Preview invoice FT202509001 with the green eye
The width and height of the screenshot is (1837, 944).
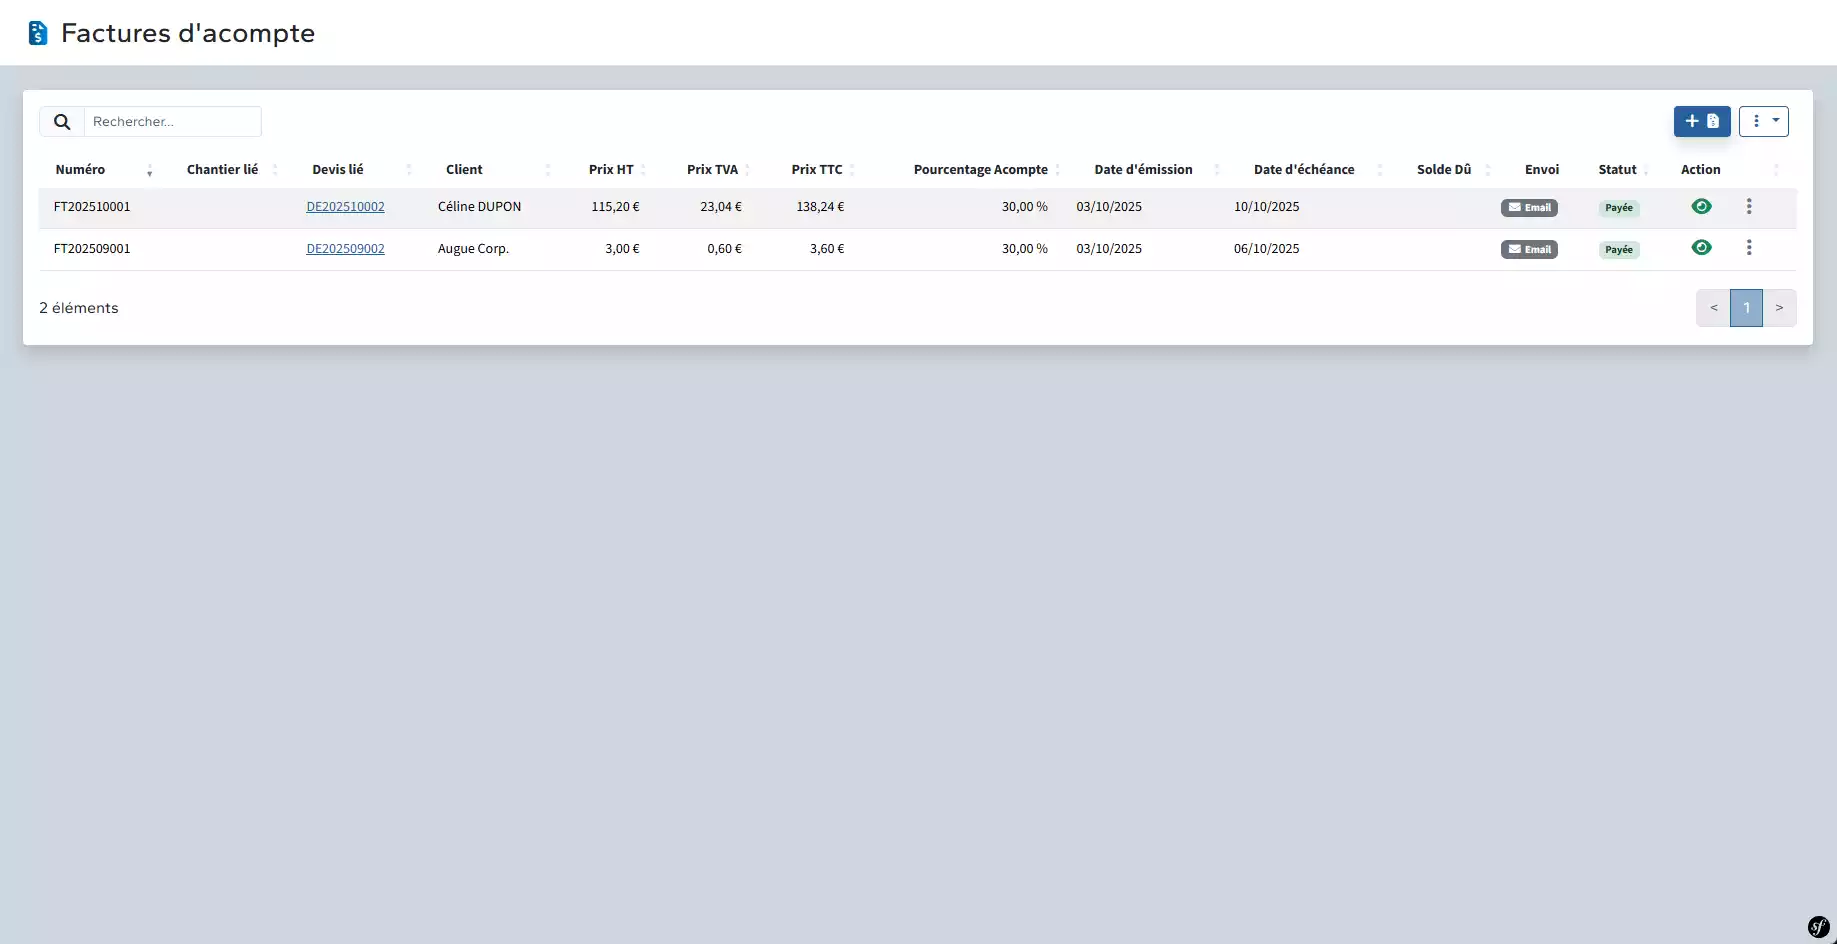tap(1703, 247)
